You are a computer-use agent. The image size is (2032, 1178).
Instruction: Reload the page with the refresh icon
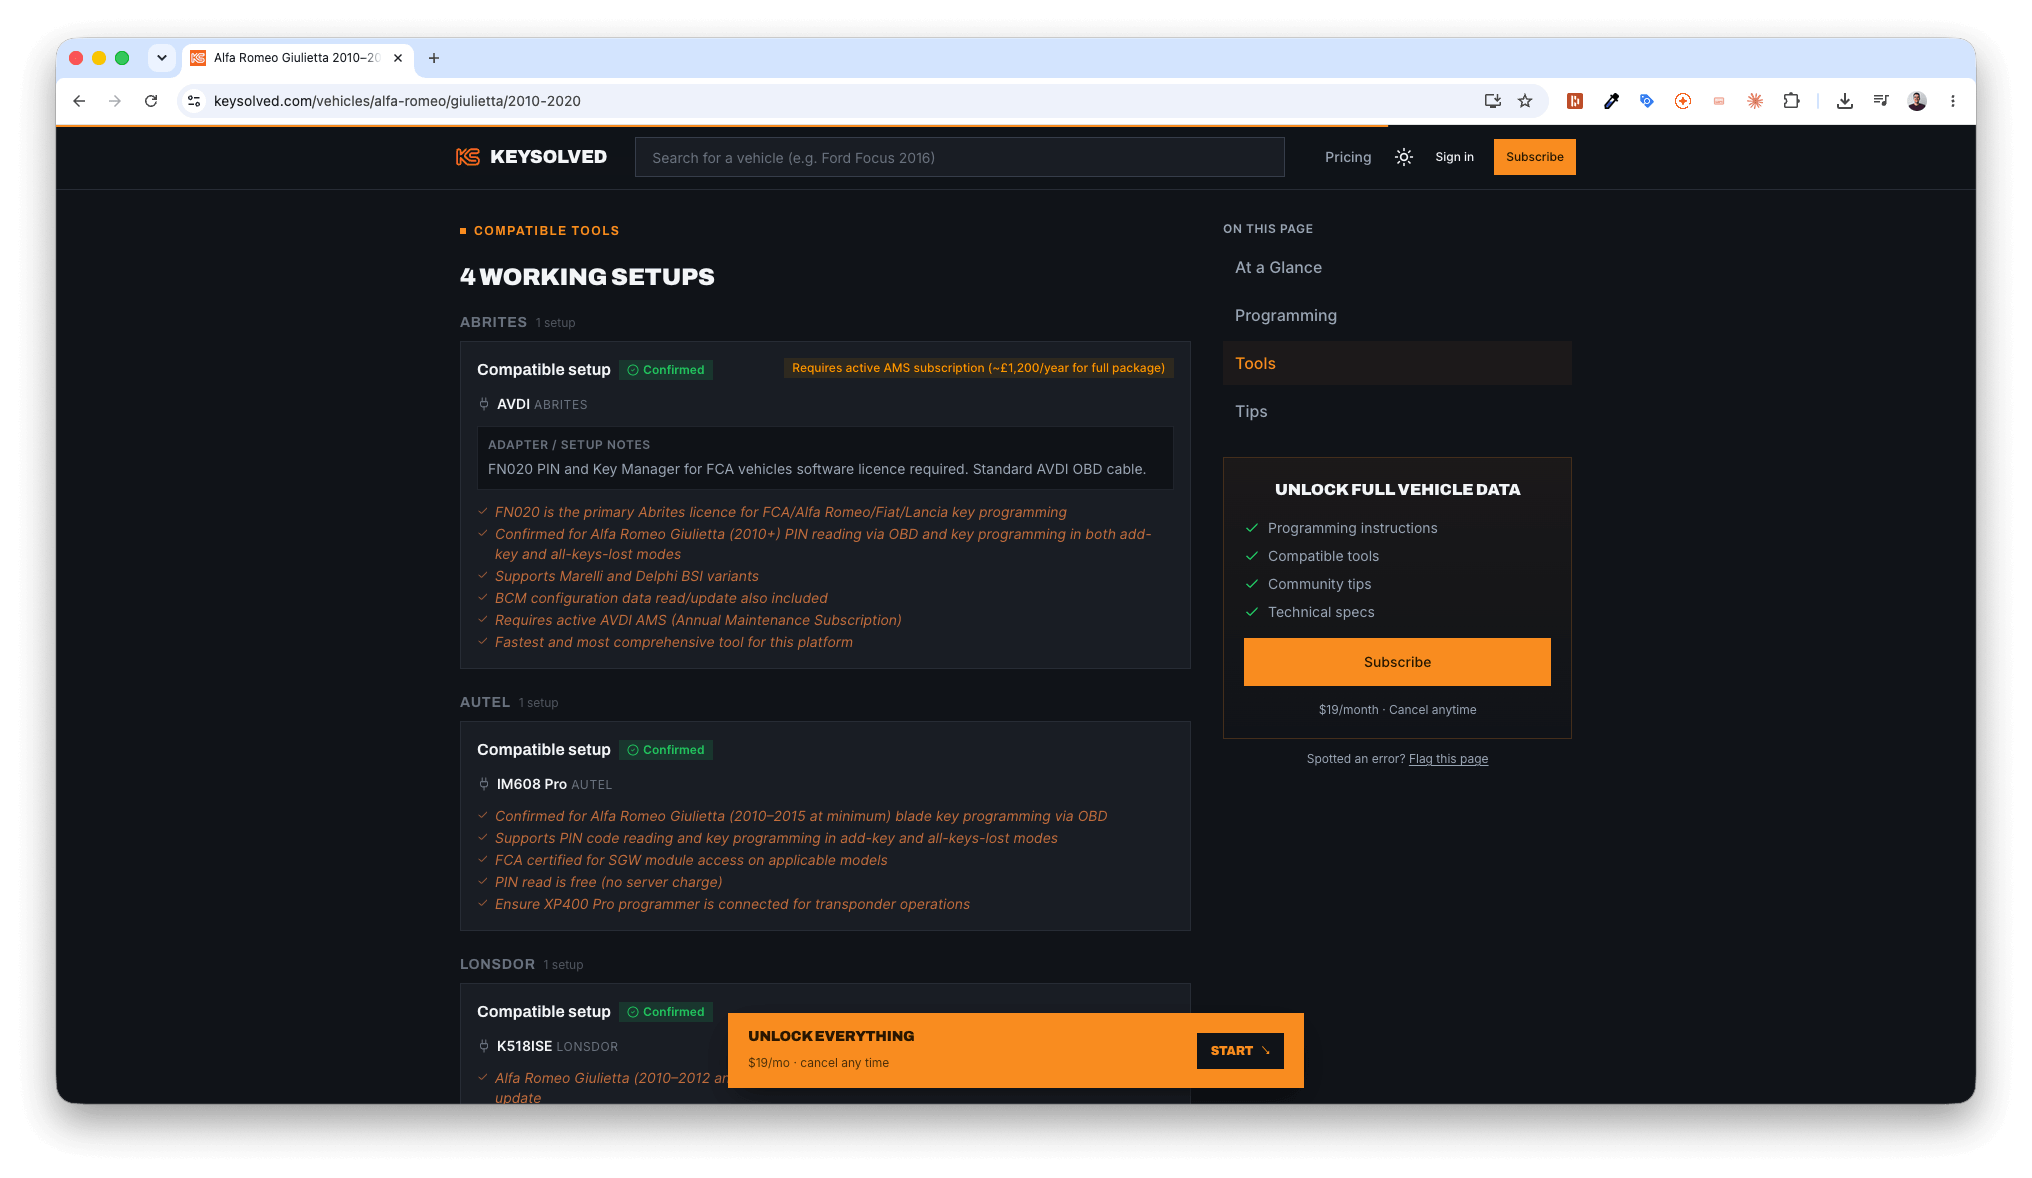tap(151, 101)
